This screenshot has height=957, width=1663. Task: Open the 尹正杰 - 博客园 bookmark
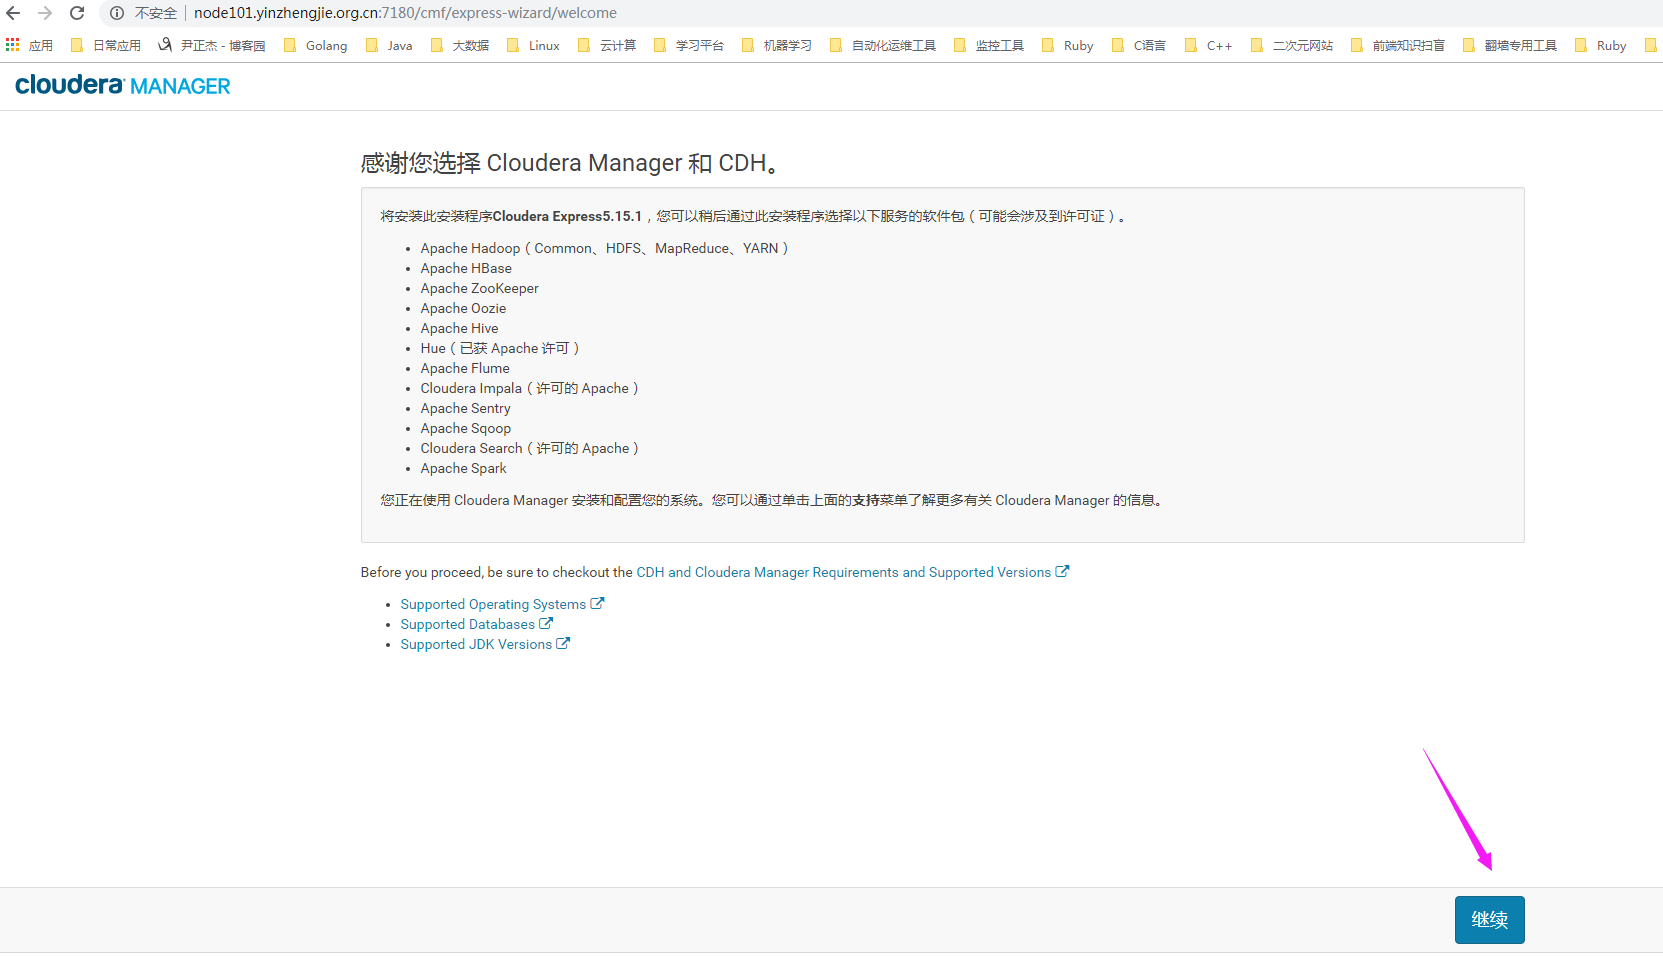[212, 45]
